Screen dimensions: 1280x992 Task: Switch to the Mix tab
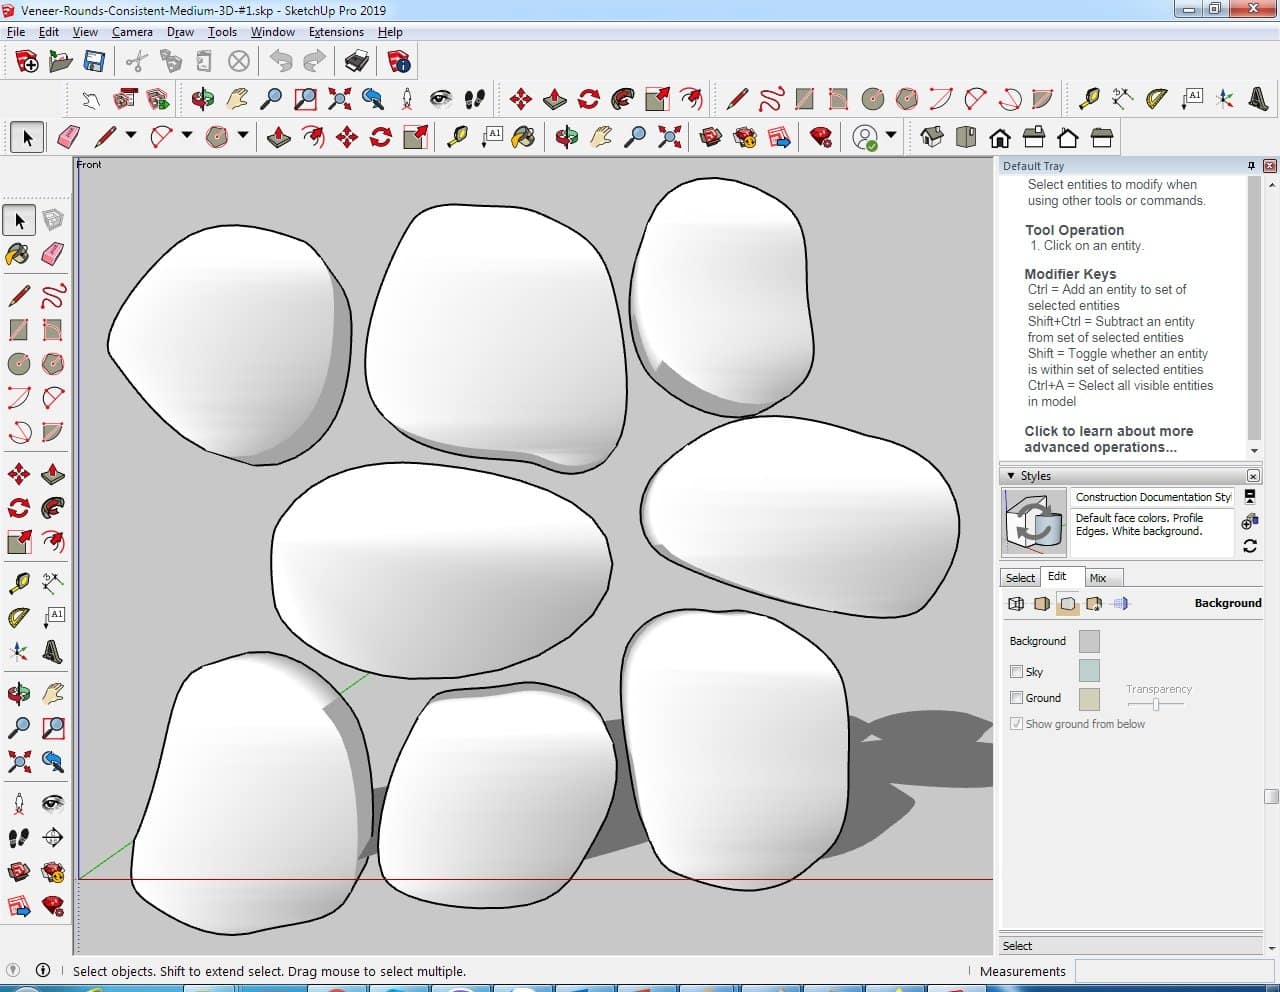1098,578
